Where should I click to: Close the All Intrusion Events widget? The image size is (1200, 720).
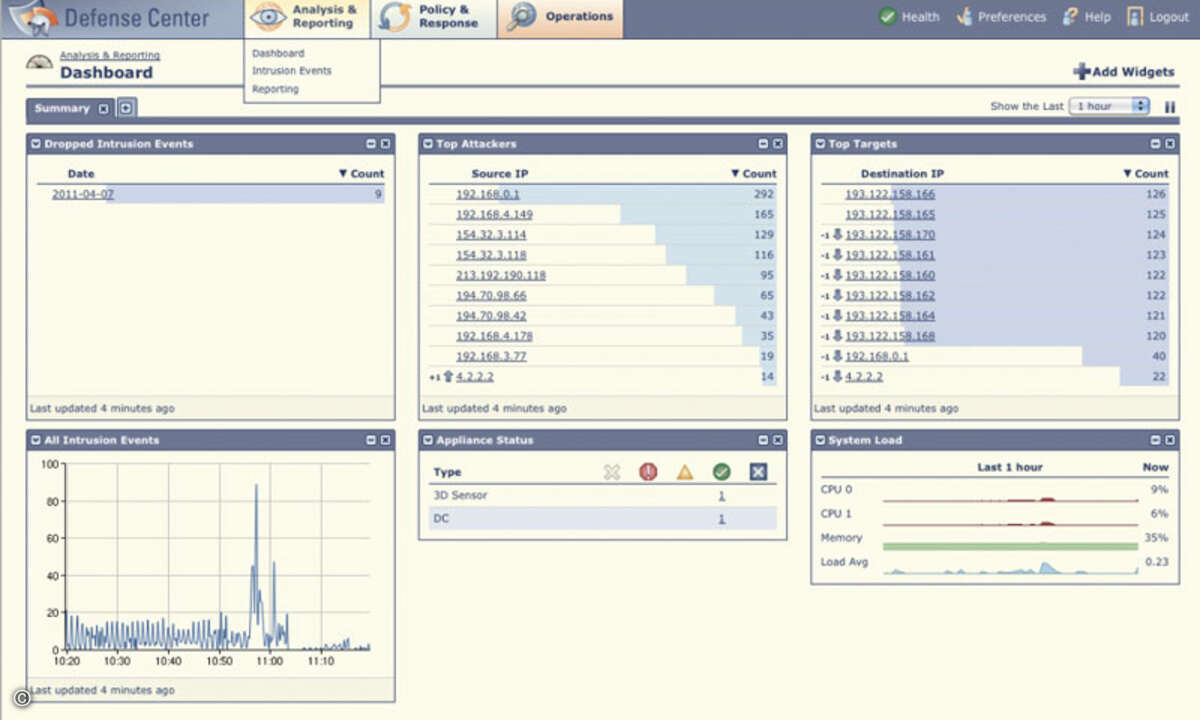385,440
